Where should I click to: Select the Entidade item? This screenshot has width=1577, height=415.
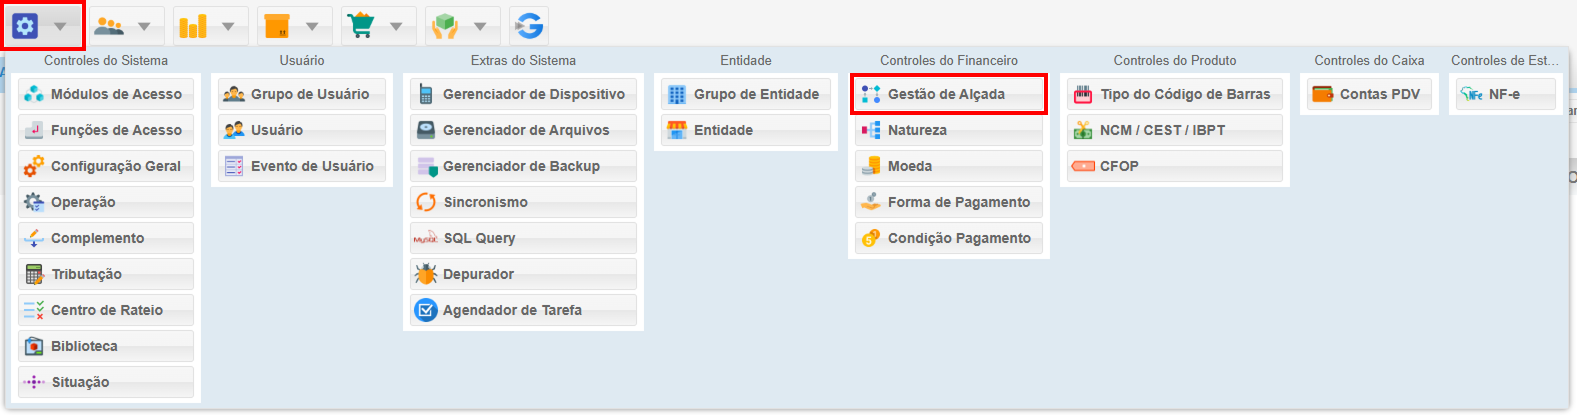tap(746, 130)
